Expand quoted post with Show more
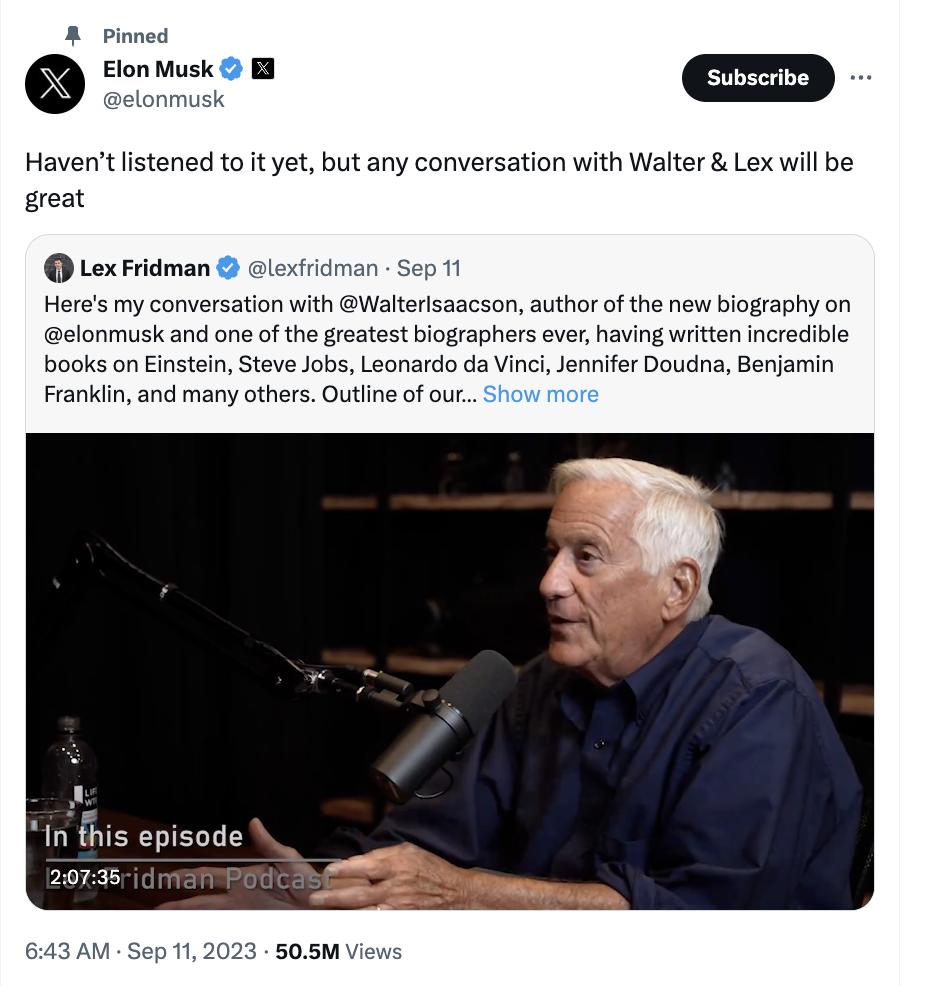This screenshot has height=986, width=938. click(x=540, y=394)
